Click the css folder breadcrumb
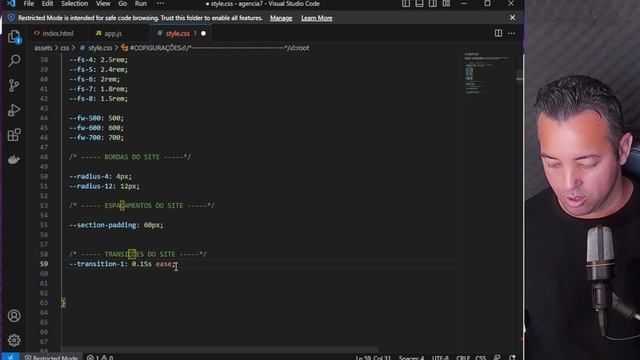 (x=64, y=48)
